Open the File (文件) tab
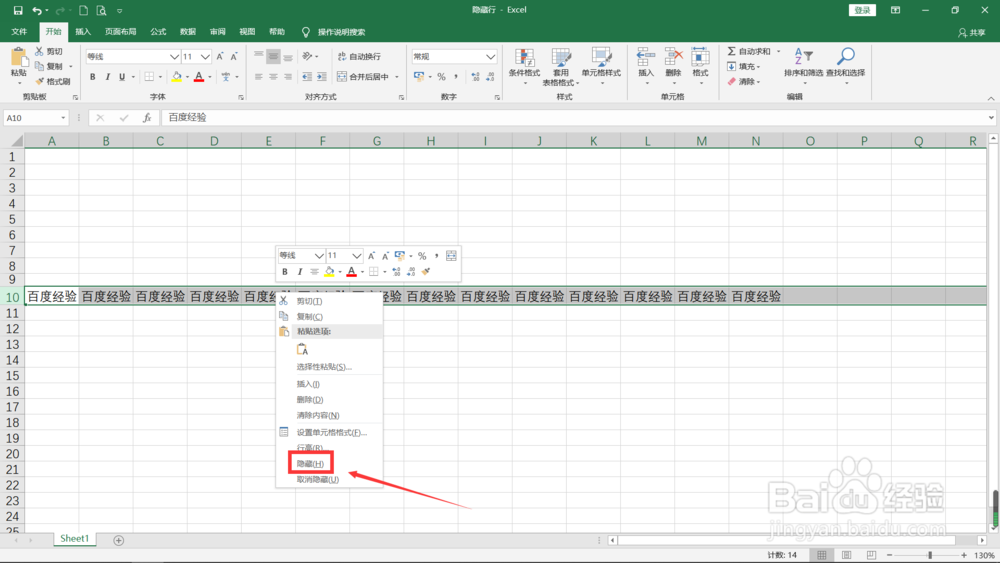1000x563 pixels. coord(19,32)
